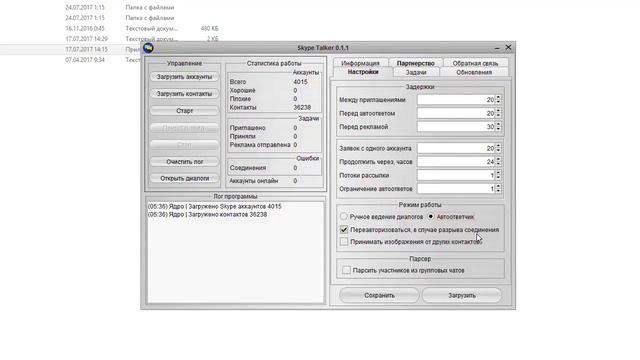Use the 'Потоки рассылки' spinner arrows
This screenshot has height=360, width=640.
(498, 176)
